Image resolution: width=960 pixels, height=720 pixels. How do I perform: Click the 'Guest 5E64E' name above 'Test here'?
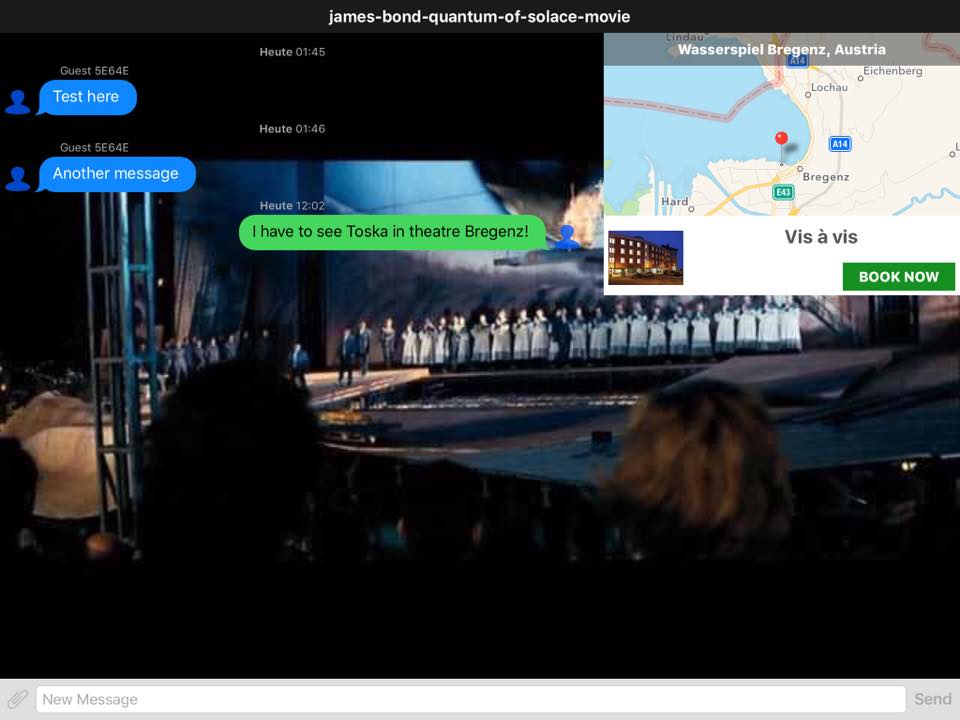click(94, 71)
